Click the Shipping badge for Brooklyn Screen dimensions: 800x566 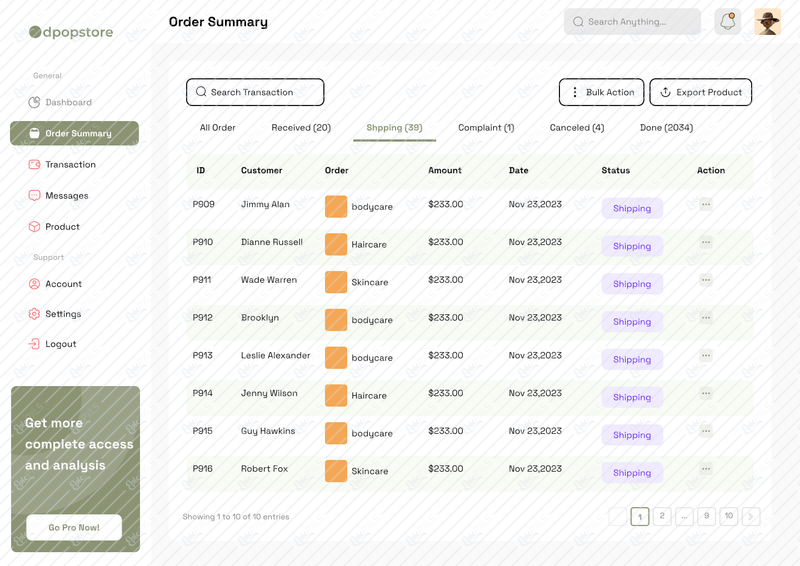coord(632,322)
